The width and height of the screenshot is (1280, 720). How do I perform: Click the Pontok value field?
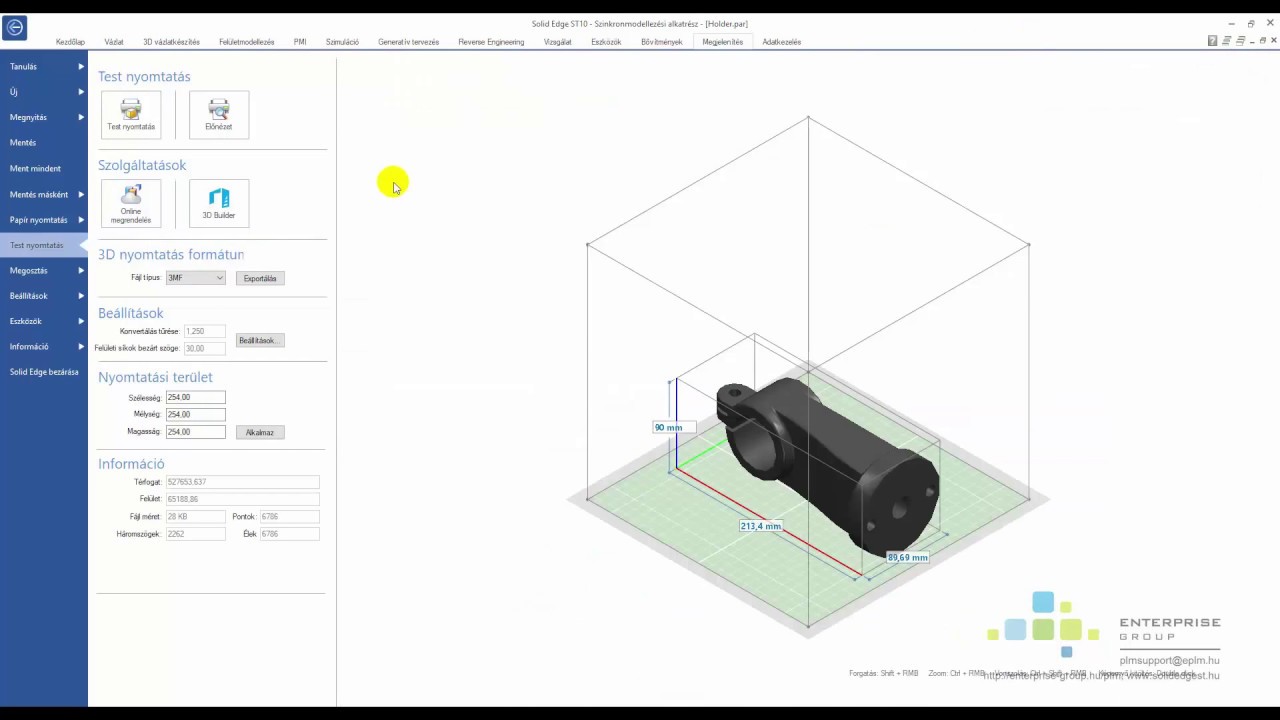[289, 516]
